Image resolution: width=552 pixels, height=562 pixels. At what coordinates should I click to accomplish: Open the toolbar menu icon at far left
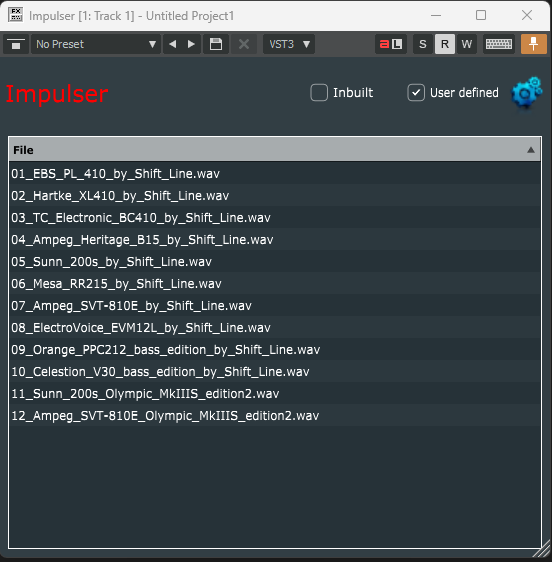tap(16, 44)
